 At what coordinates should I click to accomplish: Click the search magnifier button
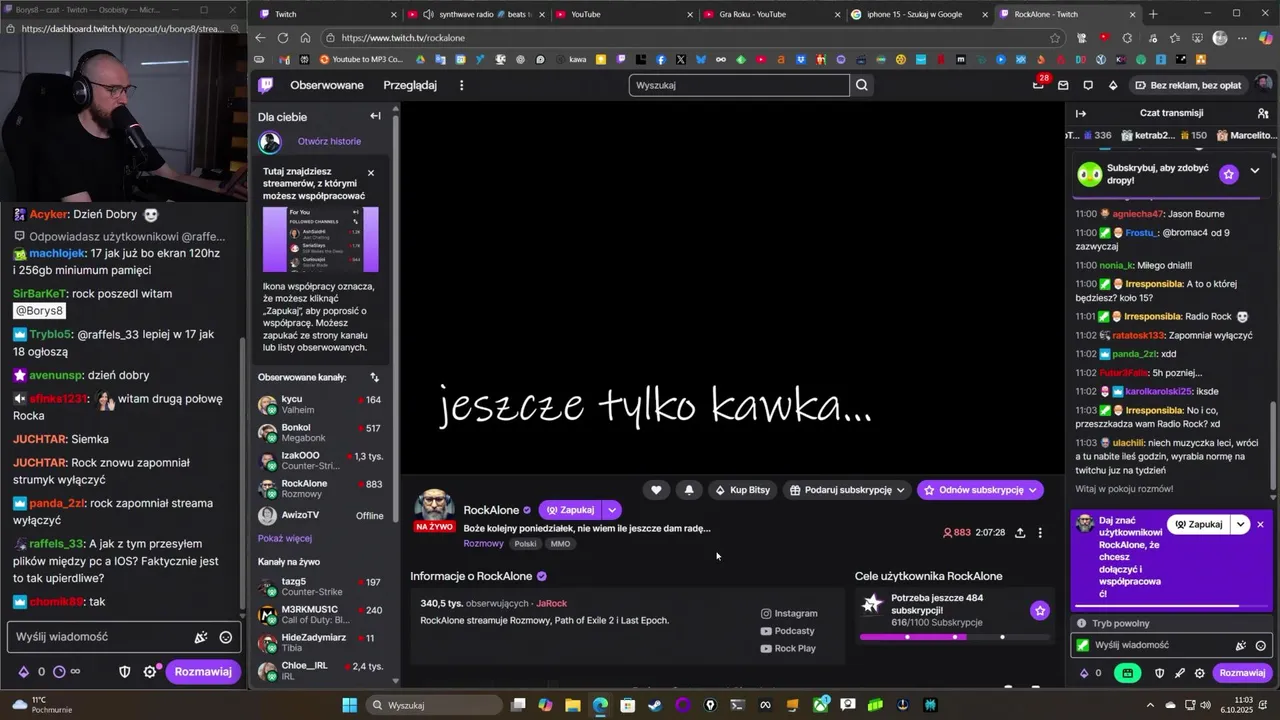point(862,85)
